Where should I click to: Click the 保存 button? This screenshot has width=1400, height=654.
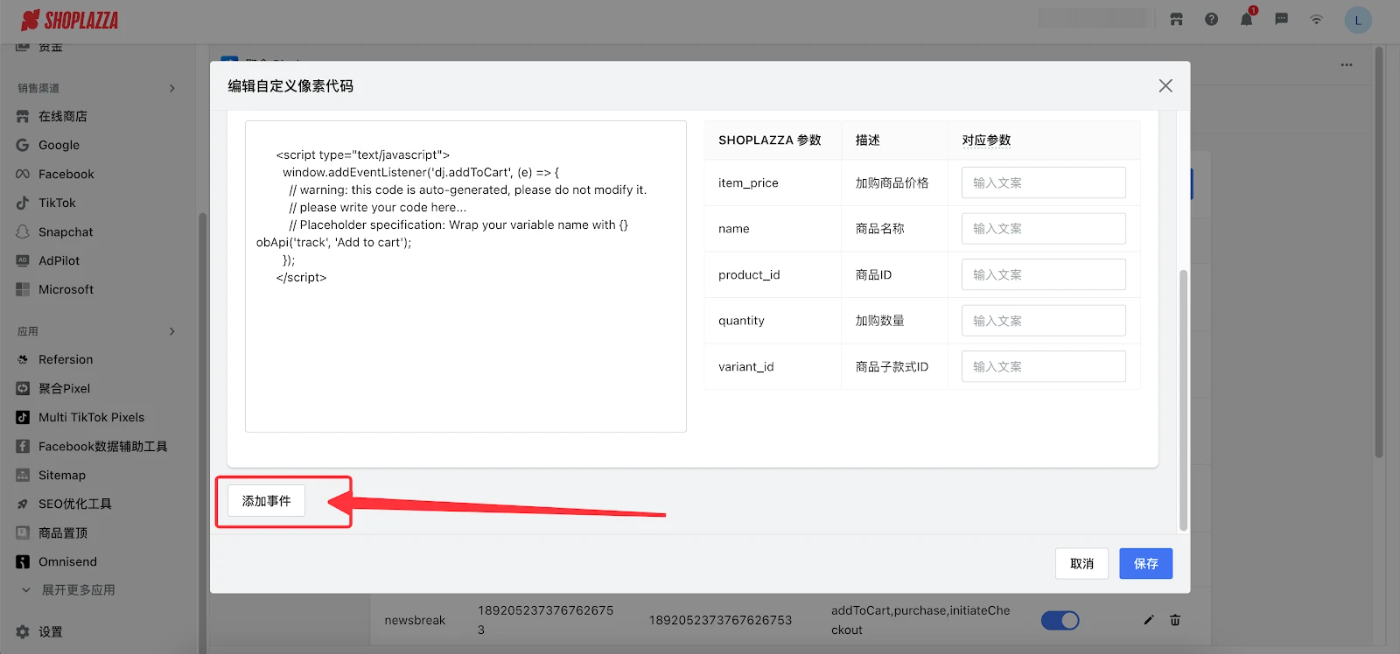[x=1145, y=563]
